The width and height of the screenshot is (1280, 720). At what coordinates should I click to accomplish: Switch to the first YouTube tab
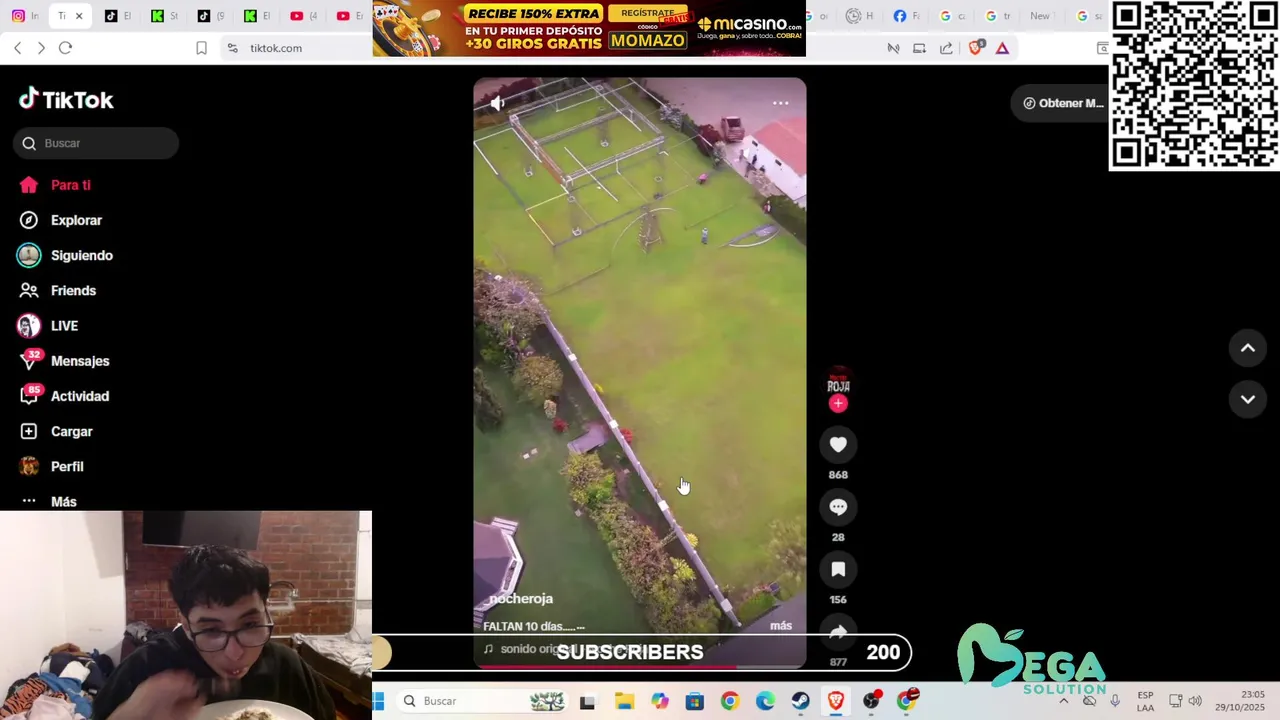tap(303, 16)
